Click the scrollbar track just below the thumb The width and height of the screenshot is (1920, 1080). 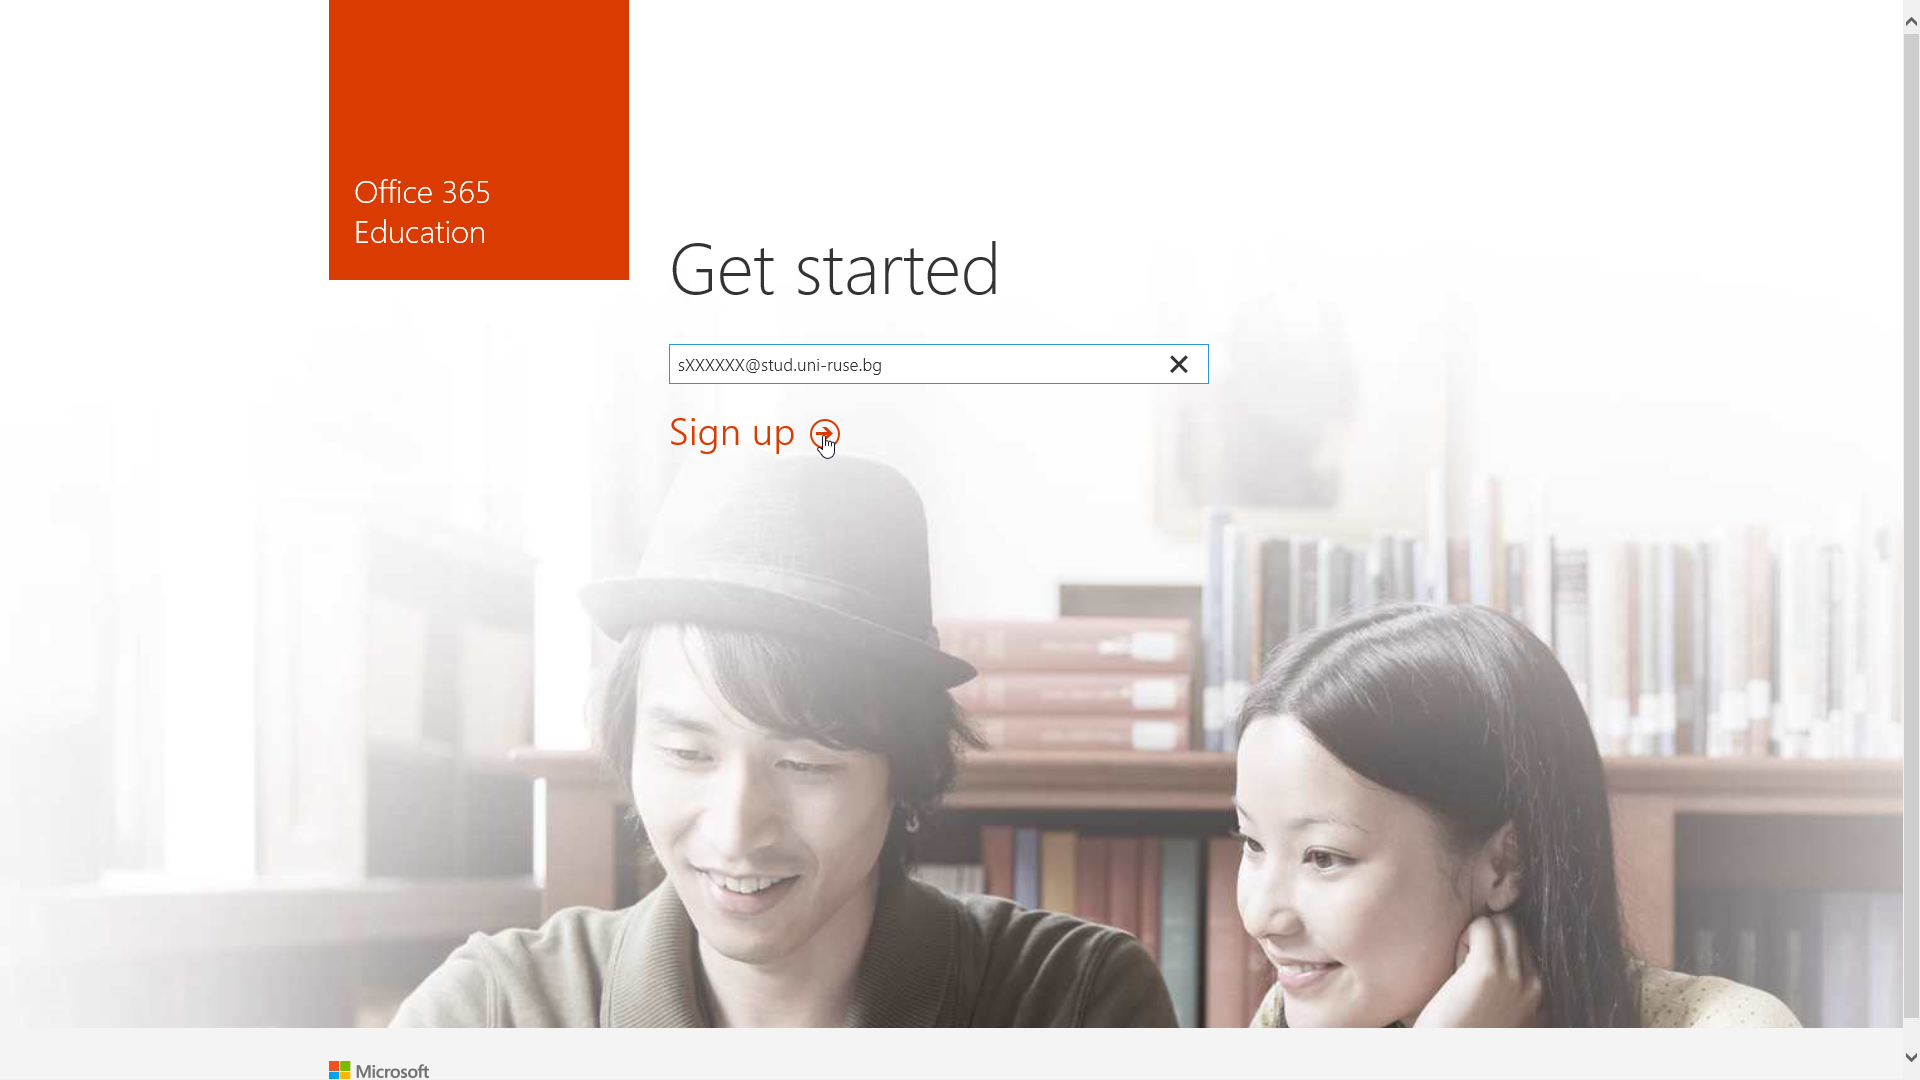coord(1911,1032)
